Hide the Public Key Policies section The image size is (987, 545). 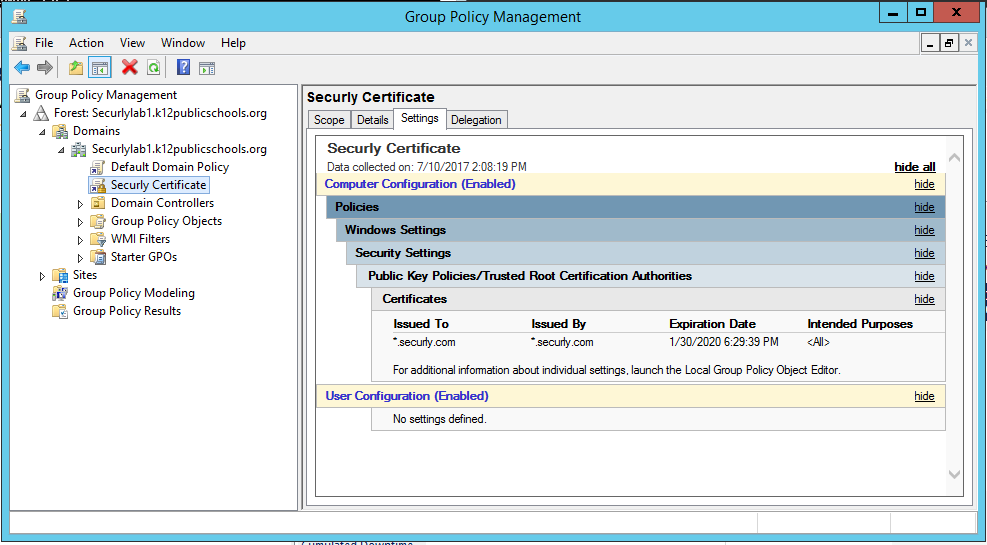click(x=924, y=276)
